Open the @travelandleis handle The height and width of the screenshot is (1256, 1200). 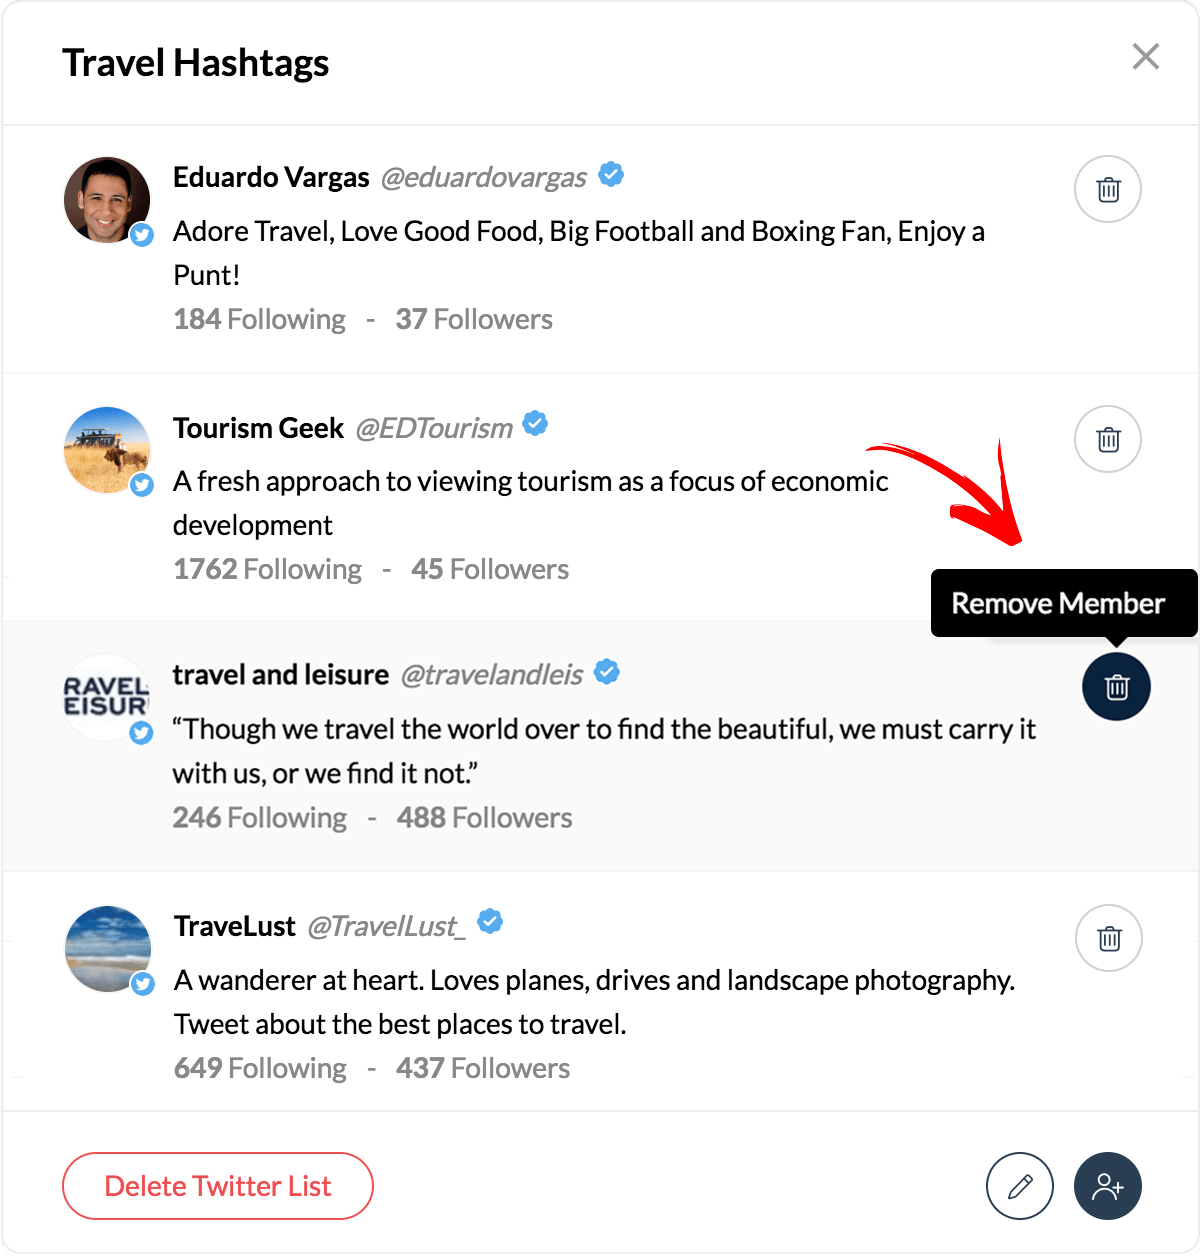[491, 675]
